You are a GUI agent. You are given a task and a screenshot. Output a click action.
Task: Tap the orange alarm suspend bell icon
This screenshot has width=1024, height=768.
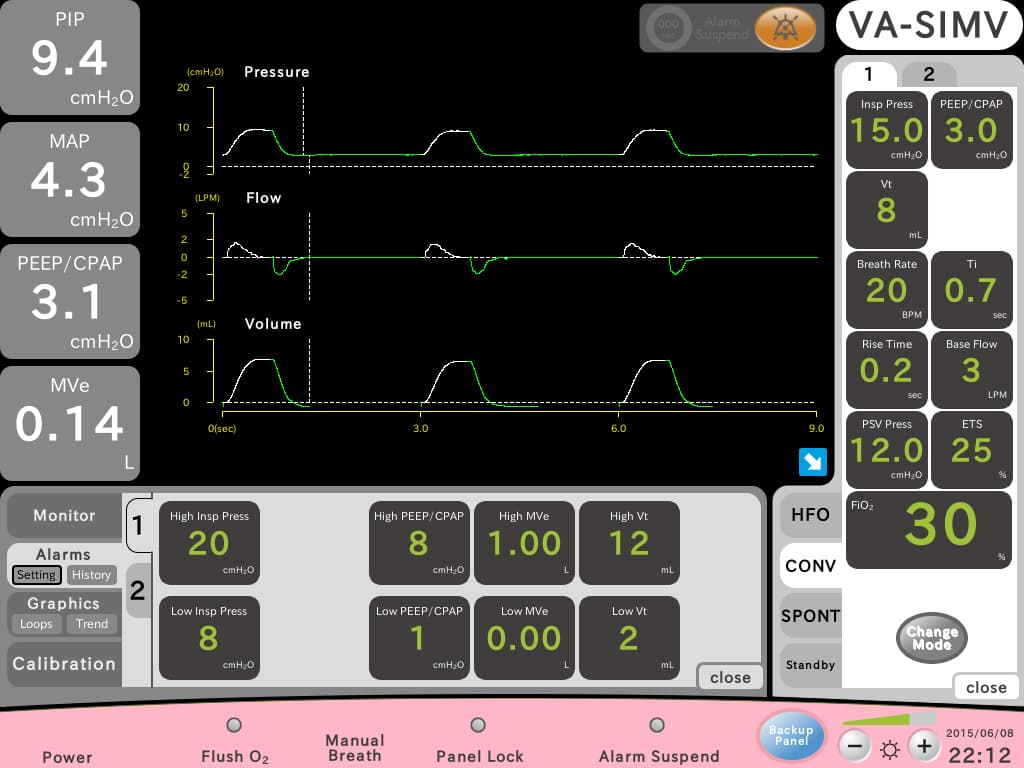tap(784, 28)
